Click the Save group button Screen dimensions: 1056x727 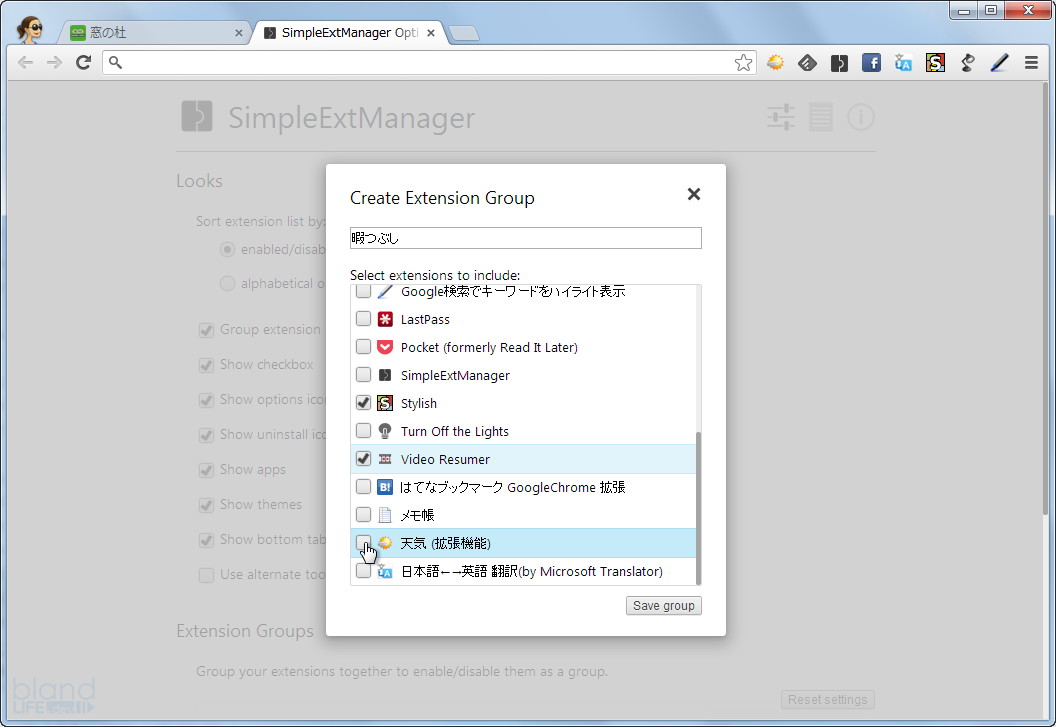tap(663, 606)
